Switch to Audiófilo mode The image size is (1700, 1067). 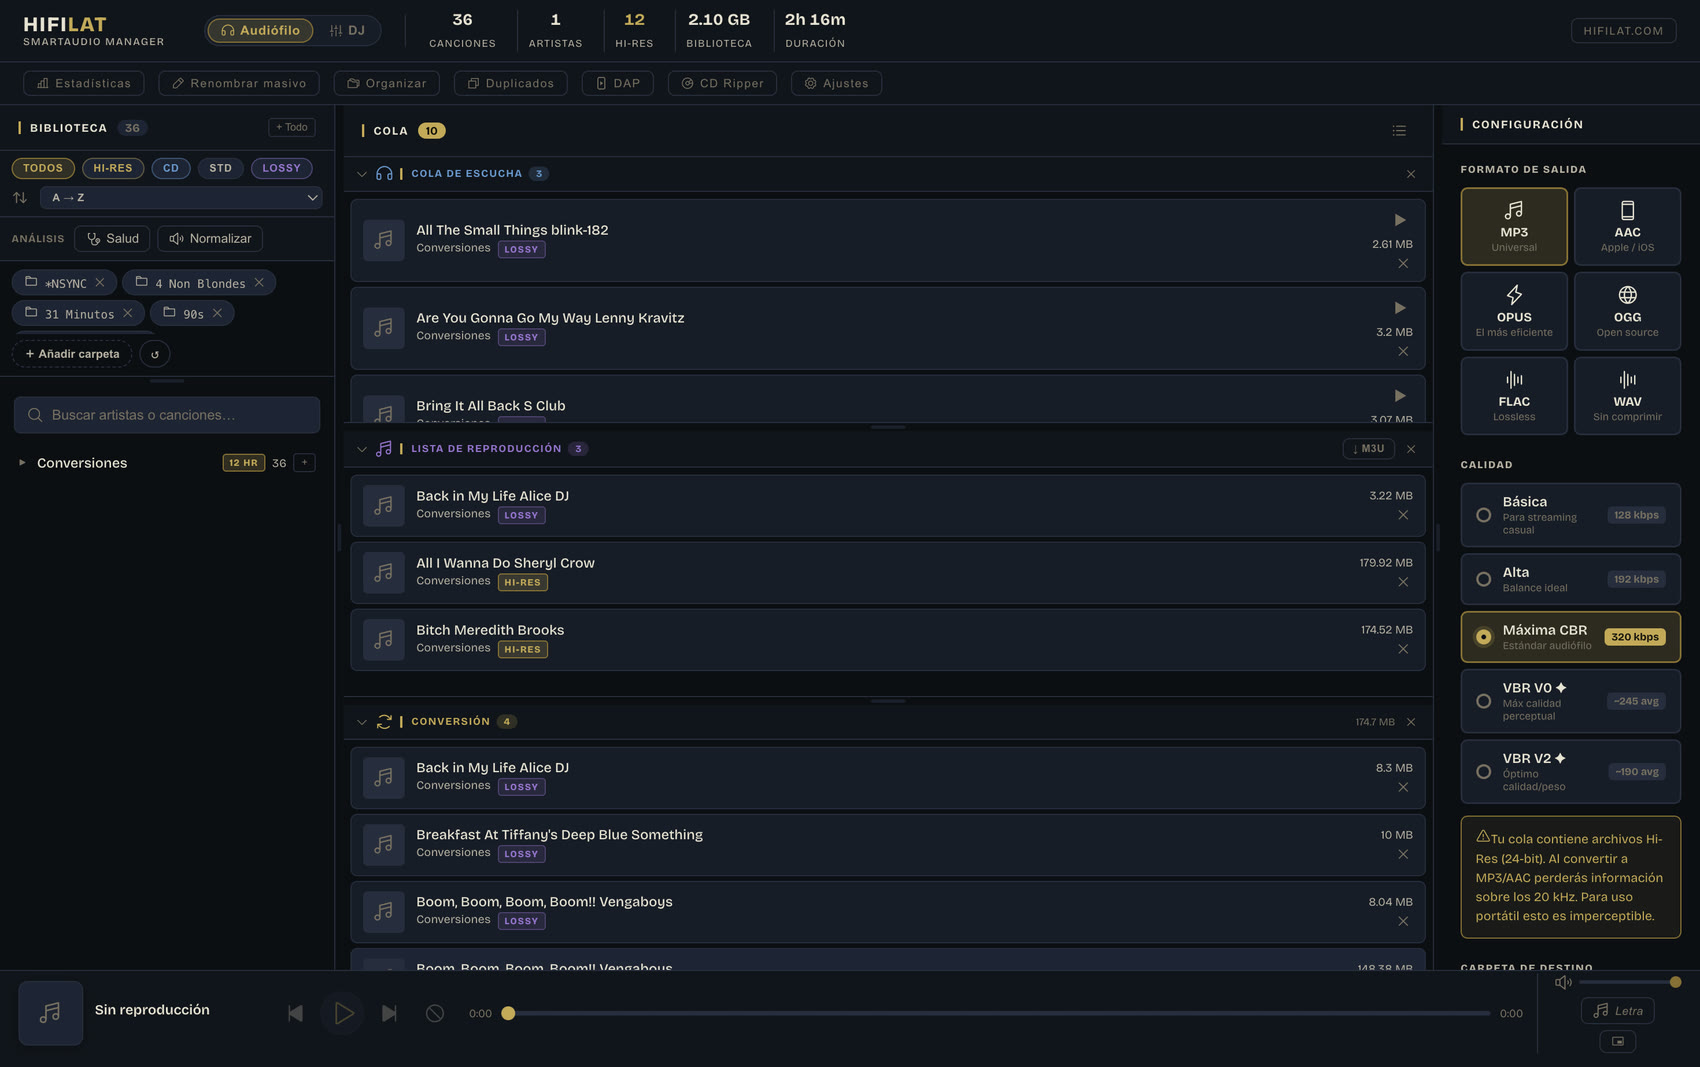260,31
